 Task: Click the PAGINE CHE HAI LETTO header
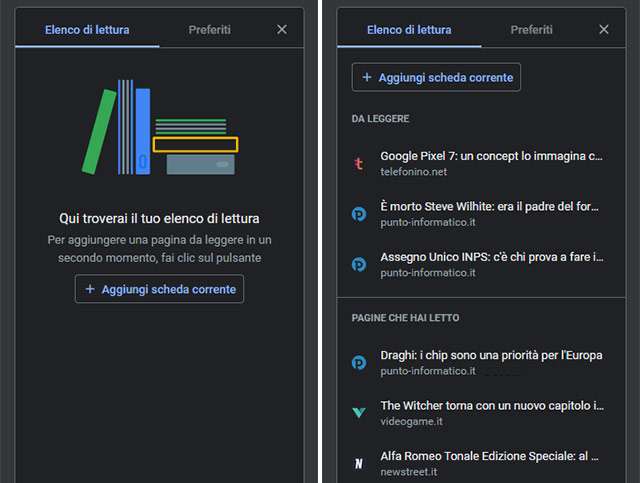click(x=405, y=318)
